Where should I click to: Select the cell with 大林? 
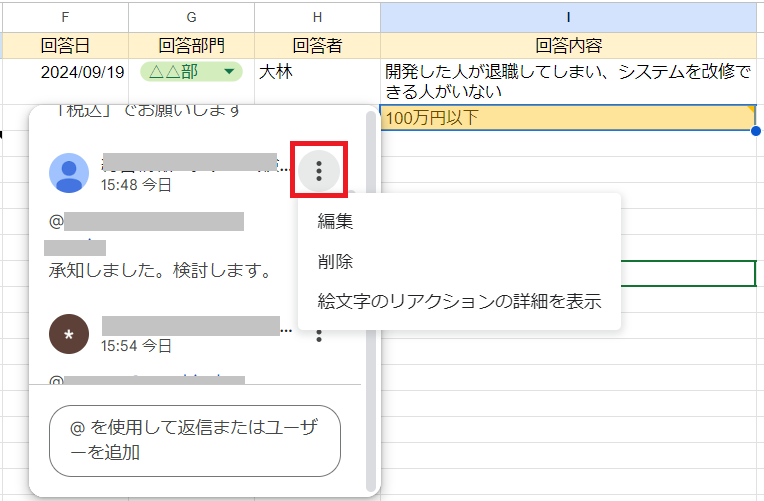317,72
